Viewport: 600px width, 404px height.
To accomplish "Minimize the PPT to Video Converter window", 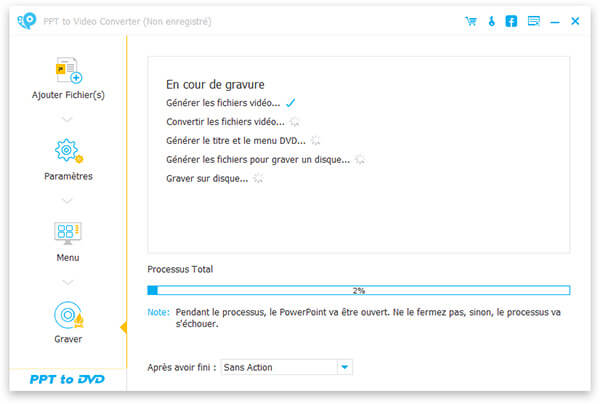I will (x=555, y=21).
